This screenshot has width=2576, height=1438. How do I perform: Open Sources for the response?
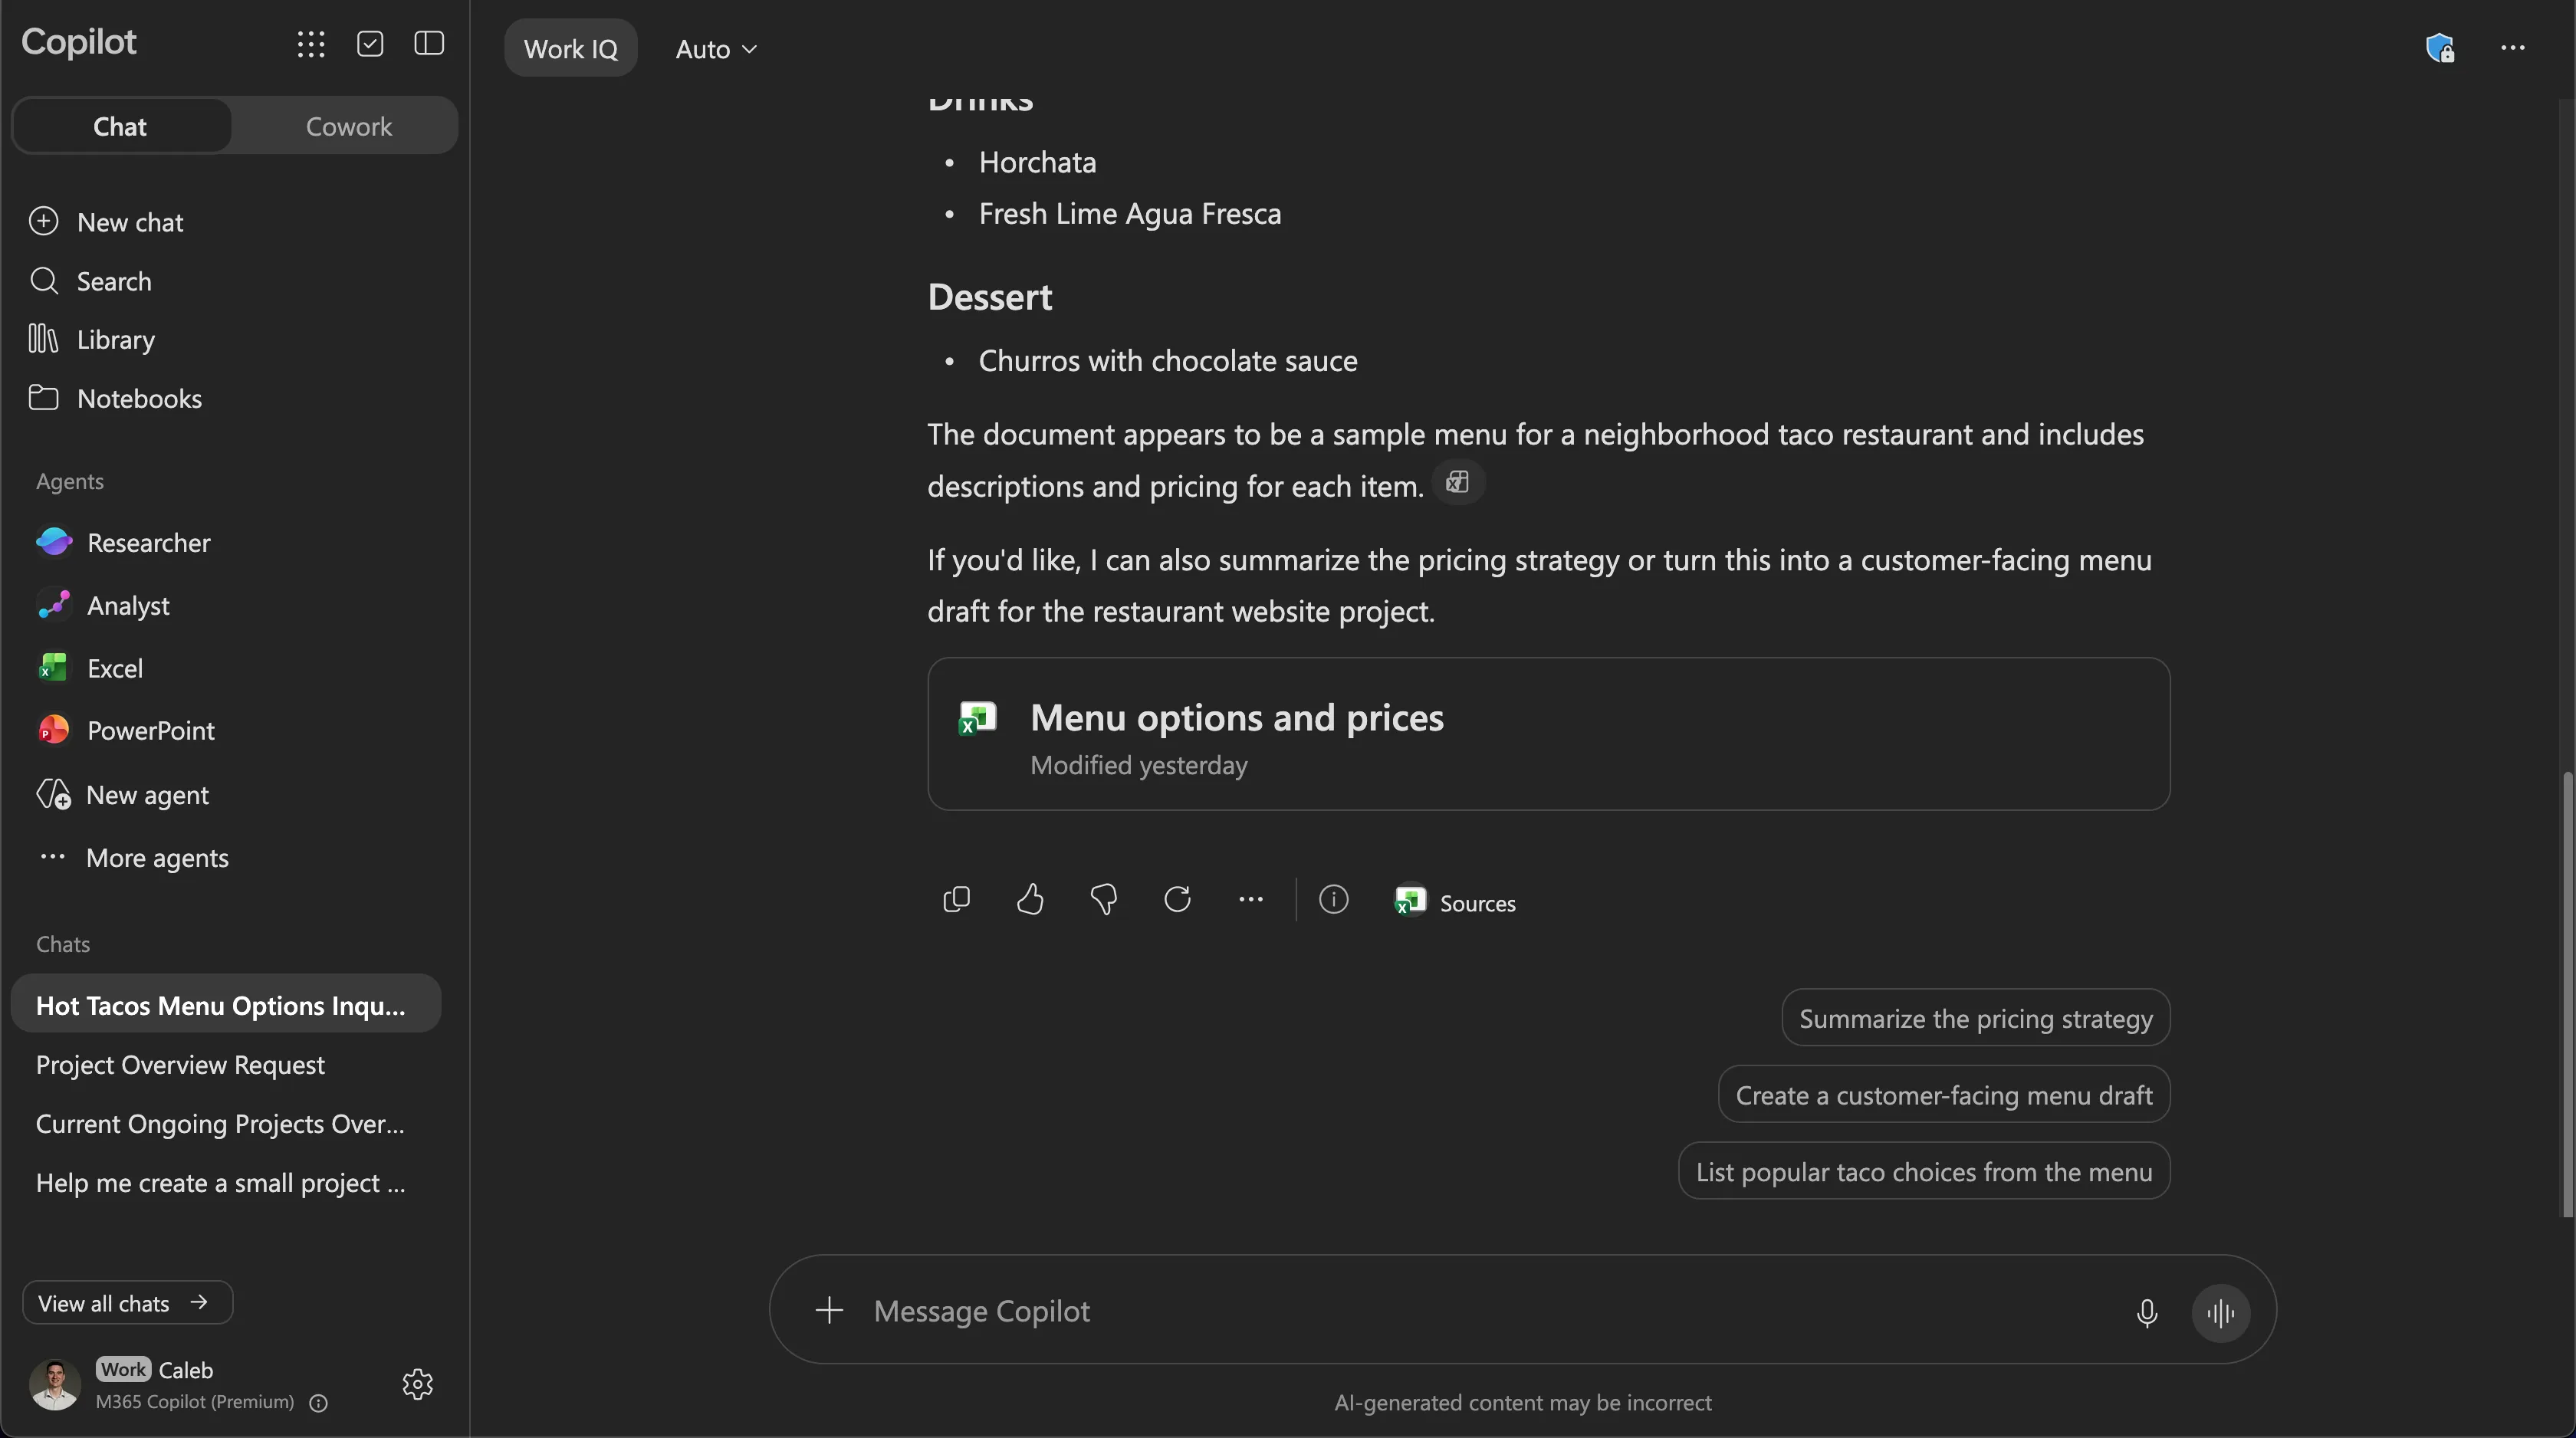(1456, 902)
